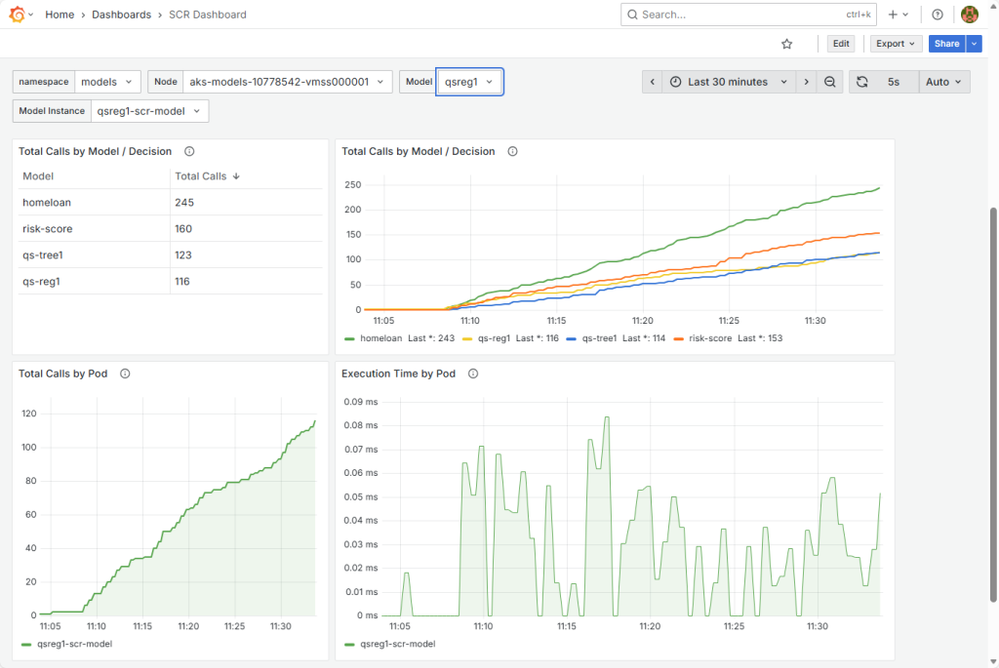999x668 pixels.
Task: Open Total Calls by Model graph panel title
Action: coord(418,152)
